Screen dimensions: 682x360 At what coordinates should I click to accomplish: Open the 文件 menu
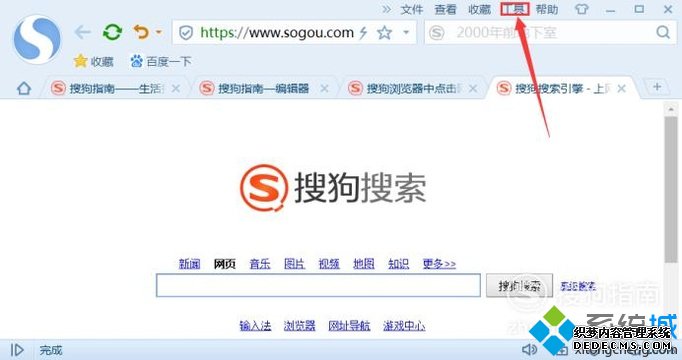coord(411,9)
